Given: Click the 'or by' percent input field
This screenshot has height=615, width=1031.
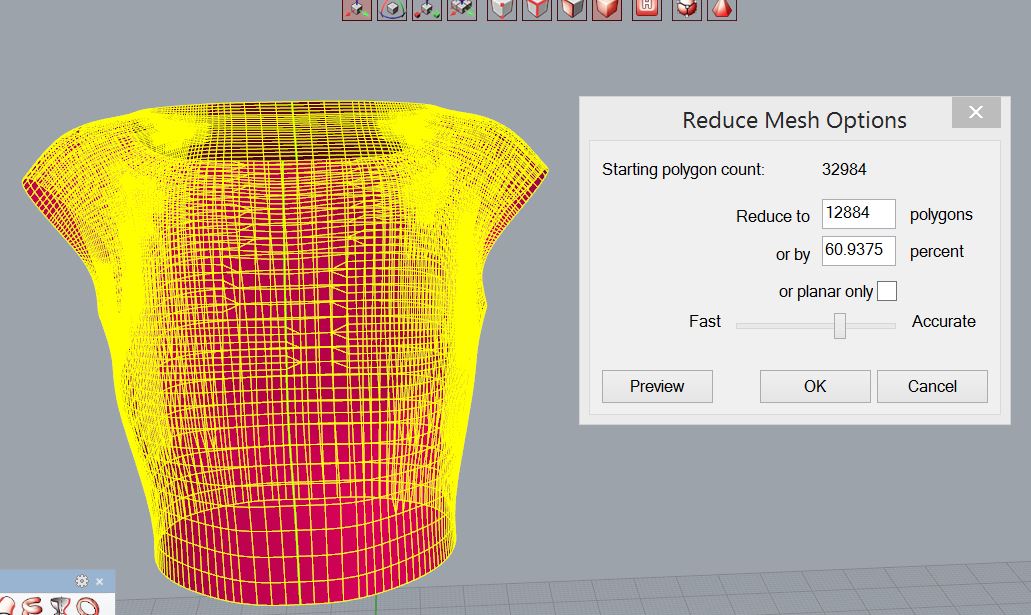Looking at the screenshot, I should [858, 251].
